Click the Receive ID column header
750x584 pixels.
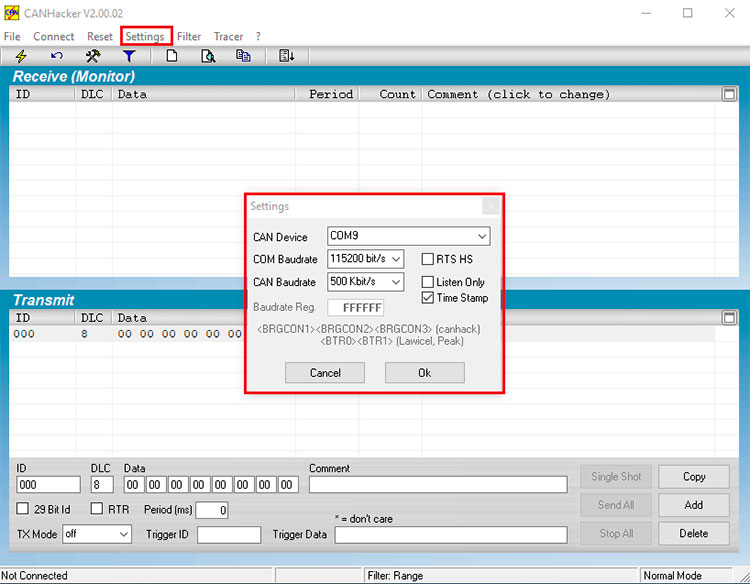point(42,94)
